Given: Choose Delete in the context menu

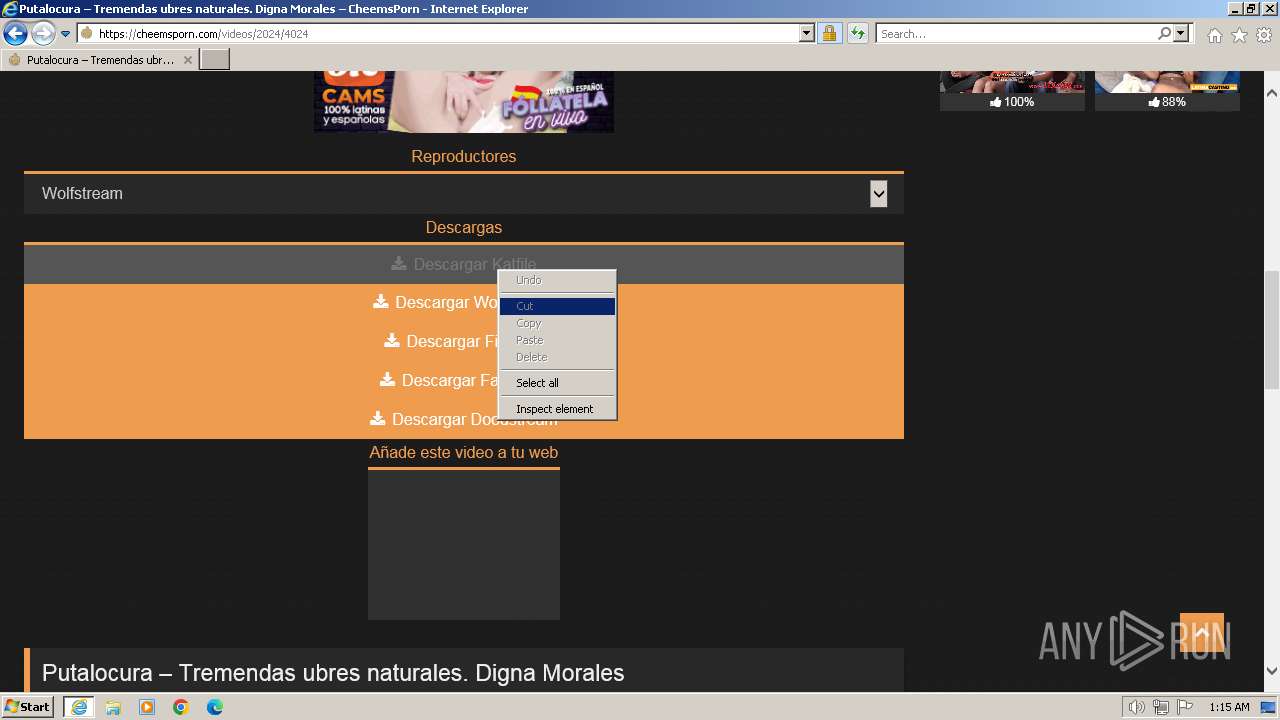Looking at the screenshot, I should click(x=557, y=357).
